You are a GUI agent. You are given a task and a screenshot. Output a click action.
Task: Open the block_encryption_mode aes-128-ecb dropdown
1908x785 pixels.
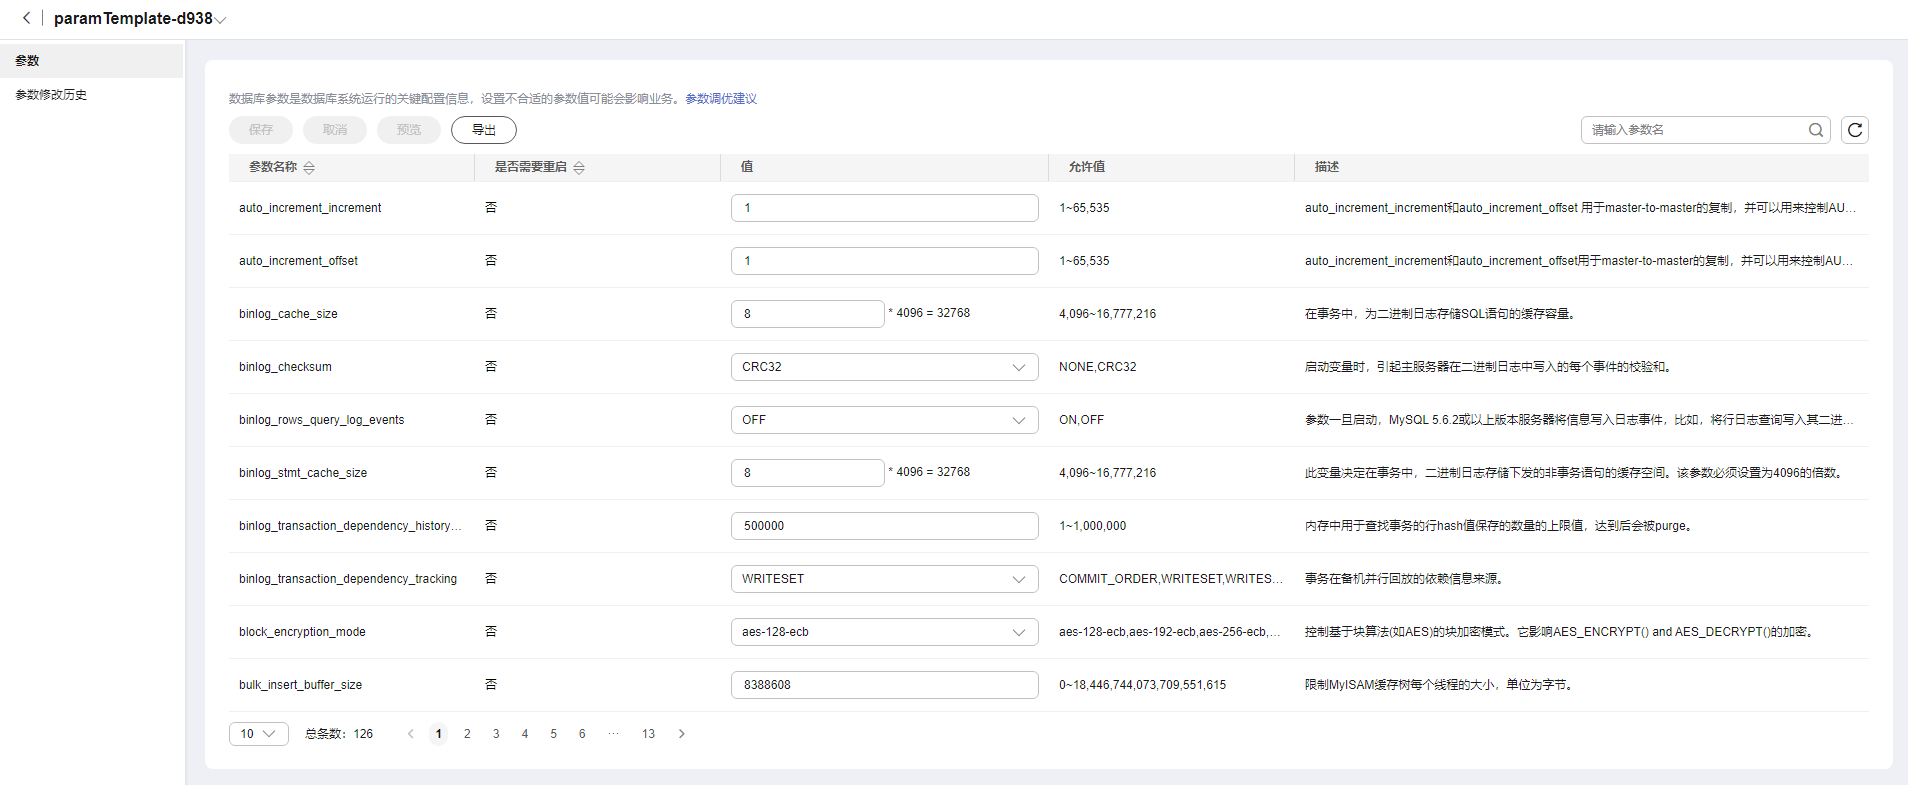click(x=885, y=632)
